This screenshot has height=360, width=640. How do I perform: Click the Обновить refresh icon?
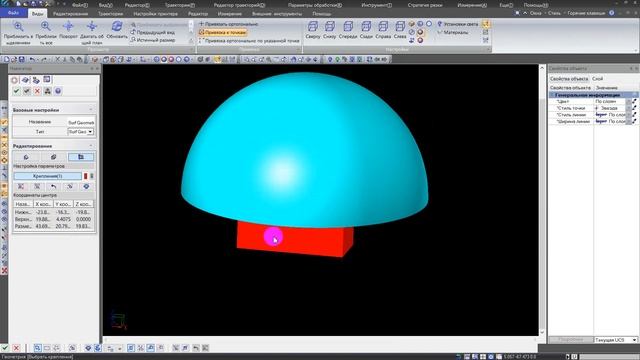(x=117, y=27)
